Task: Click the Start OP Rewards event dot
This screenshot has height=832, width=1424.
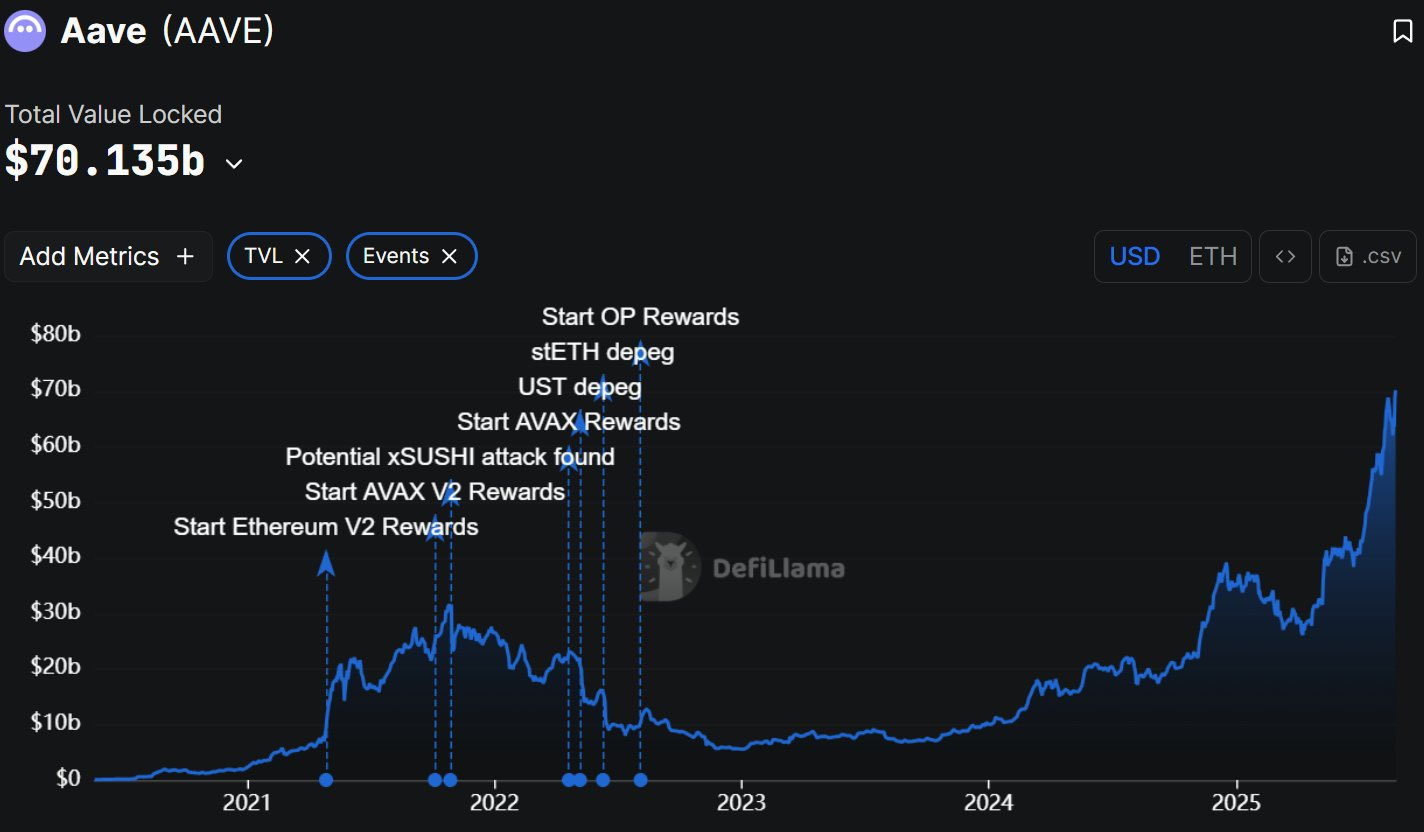Action: coord(640,780)
